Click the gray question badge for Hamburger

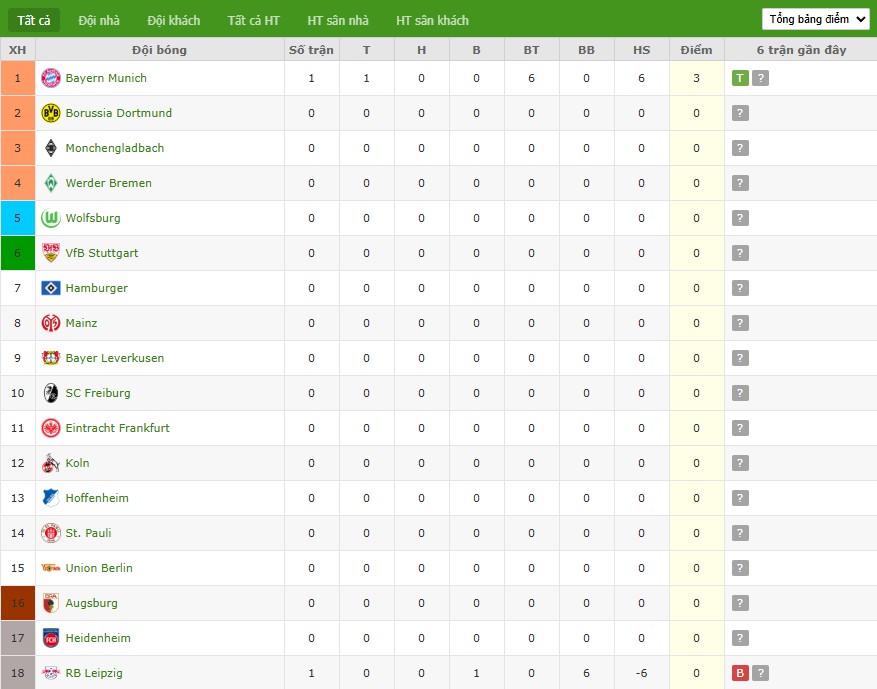(740, 288)
